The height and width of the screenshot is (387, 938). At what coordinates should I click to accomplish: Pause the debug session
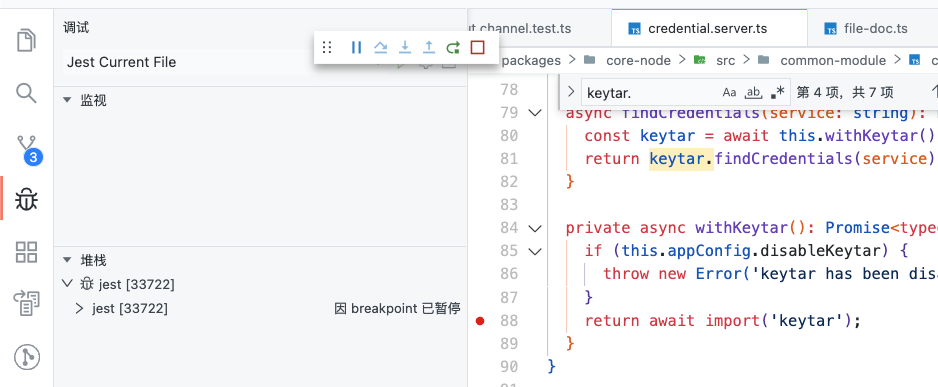click(x=357, y=47)
